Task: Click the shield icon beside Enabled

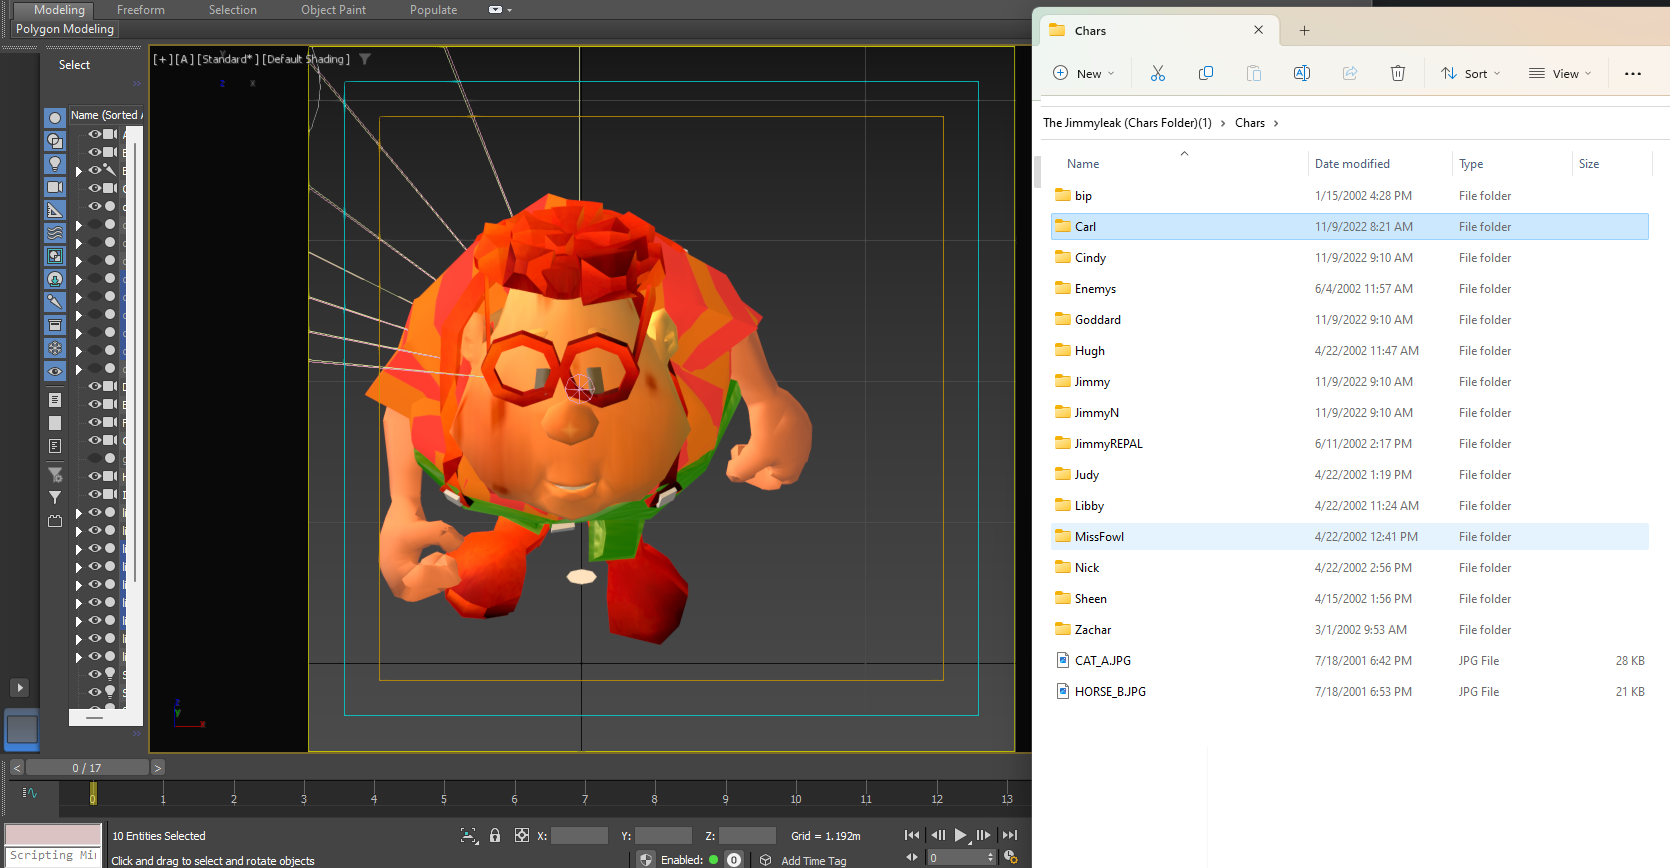Action: [x=646, y=859]
